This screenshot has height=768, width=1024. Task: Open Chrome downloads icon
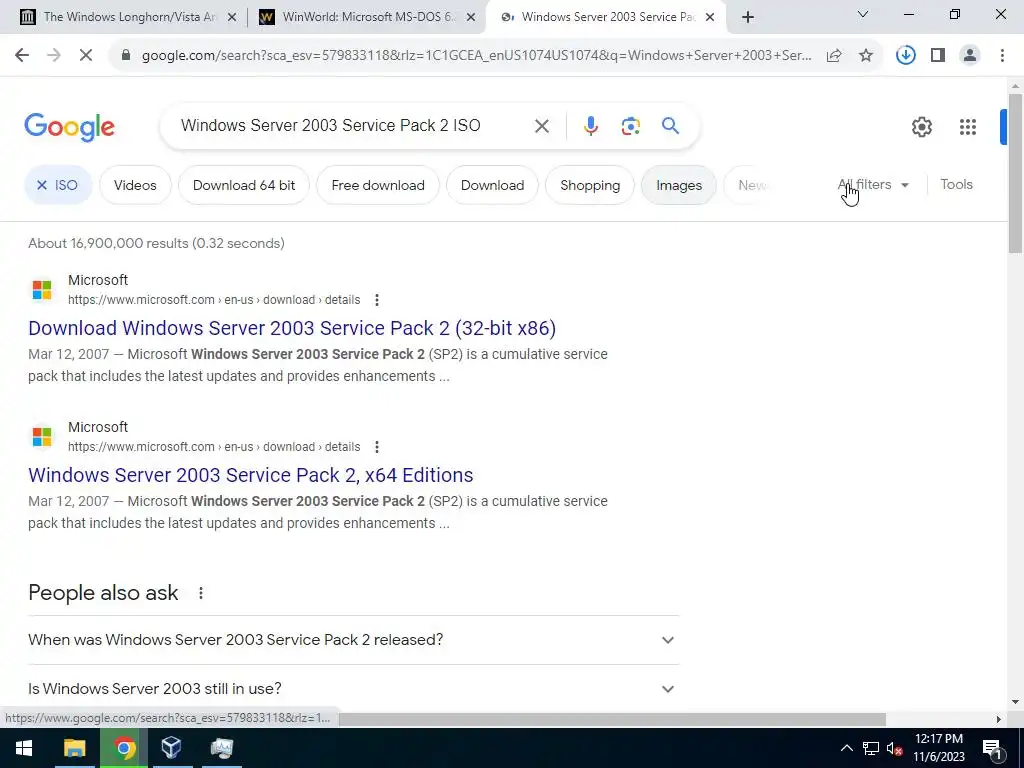[x=906, y=56]
